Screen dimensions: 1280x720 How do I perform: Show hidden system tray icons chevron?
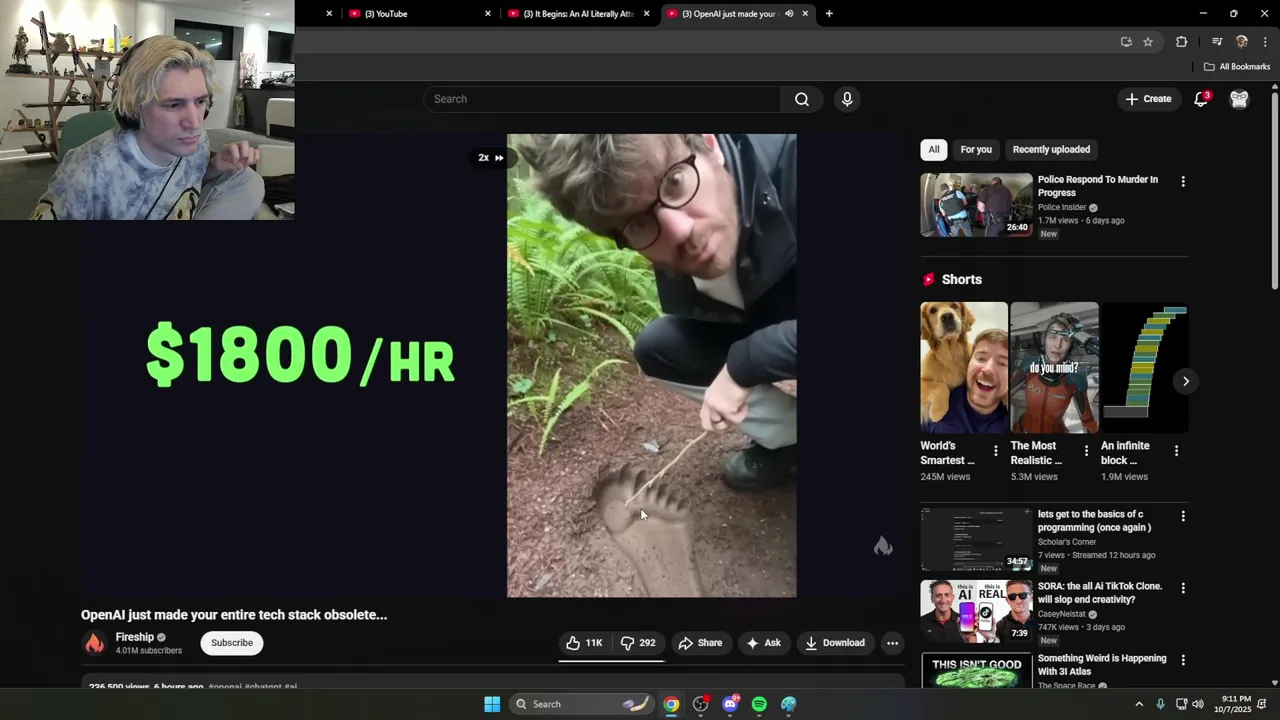click(1139, 704)
